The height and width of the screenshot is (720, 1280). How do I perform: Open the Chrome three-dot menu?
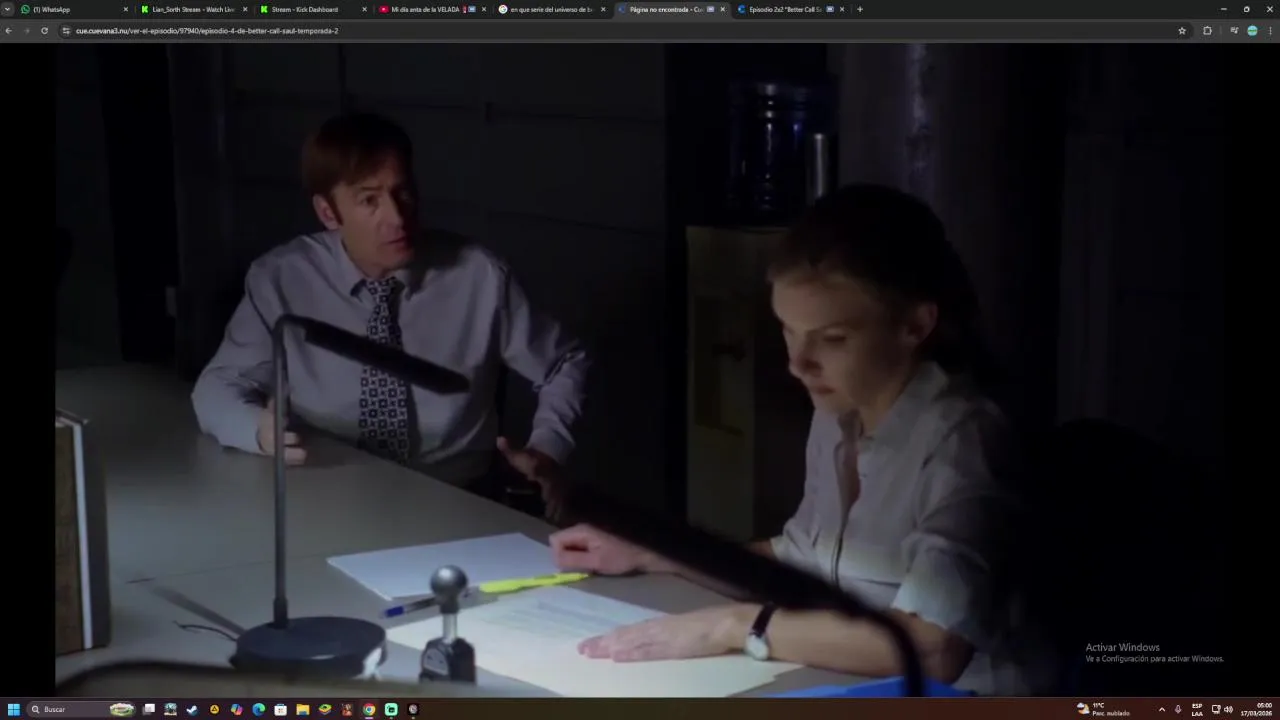(1270, 31)
